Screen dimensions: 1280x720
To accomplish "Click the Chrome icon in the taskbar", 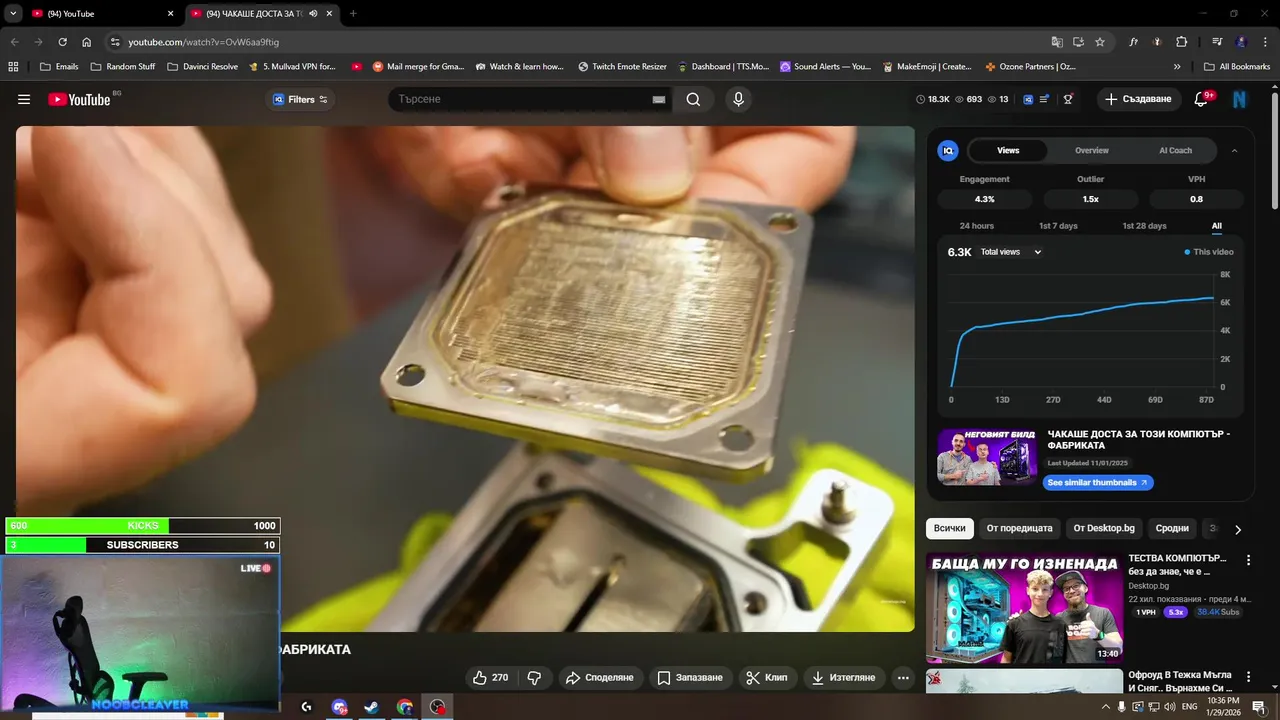I will 404,707.
